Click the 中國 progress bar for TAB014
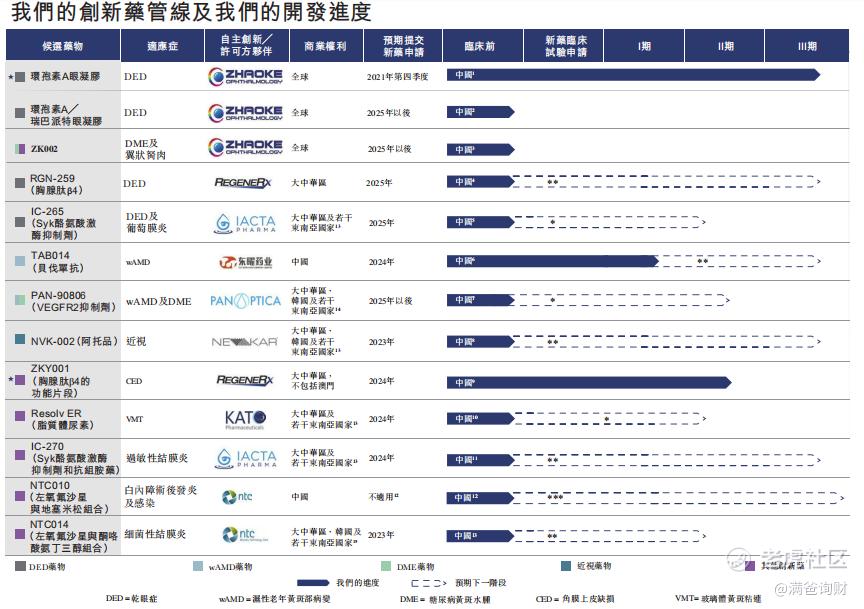The width and height of the screenshot is (864, 609). tap(553, 261)
